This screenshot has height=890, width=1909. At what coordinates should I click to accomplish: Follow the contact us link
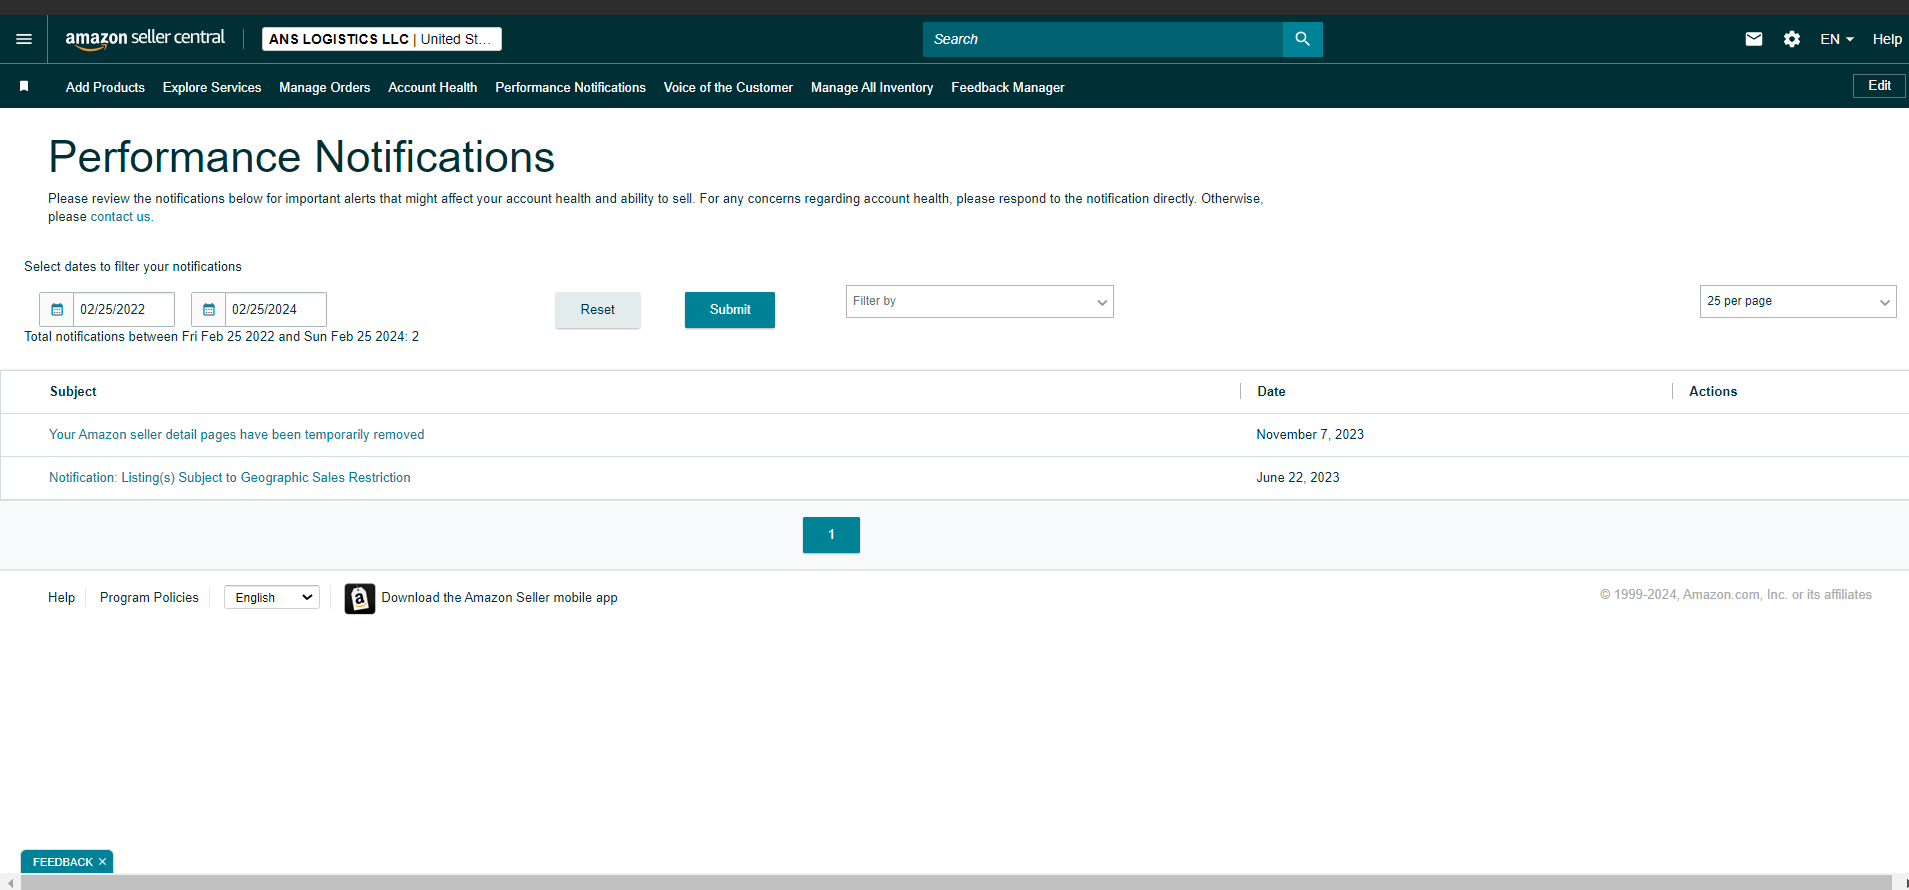[x=121, y=217]
